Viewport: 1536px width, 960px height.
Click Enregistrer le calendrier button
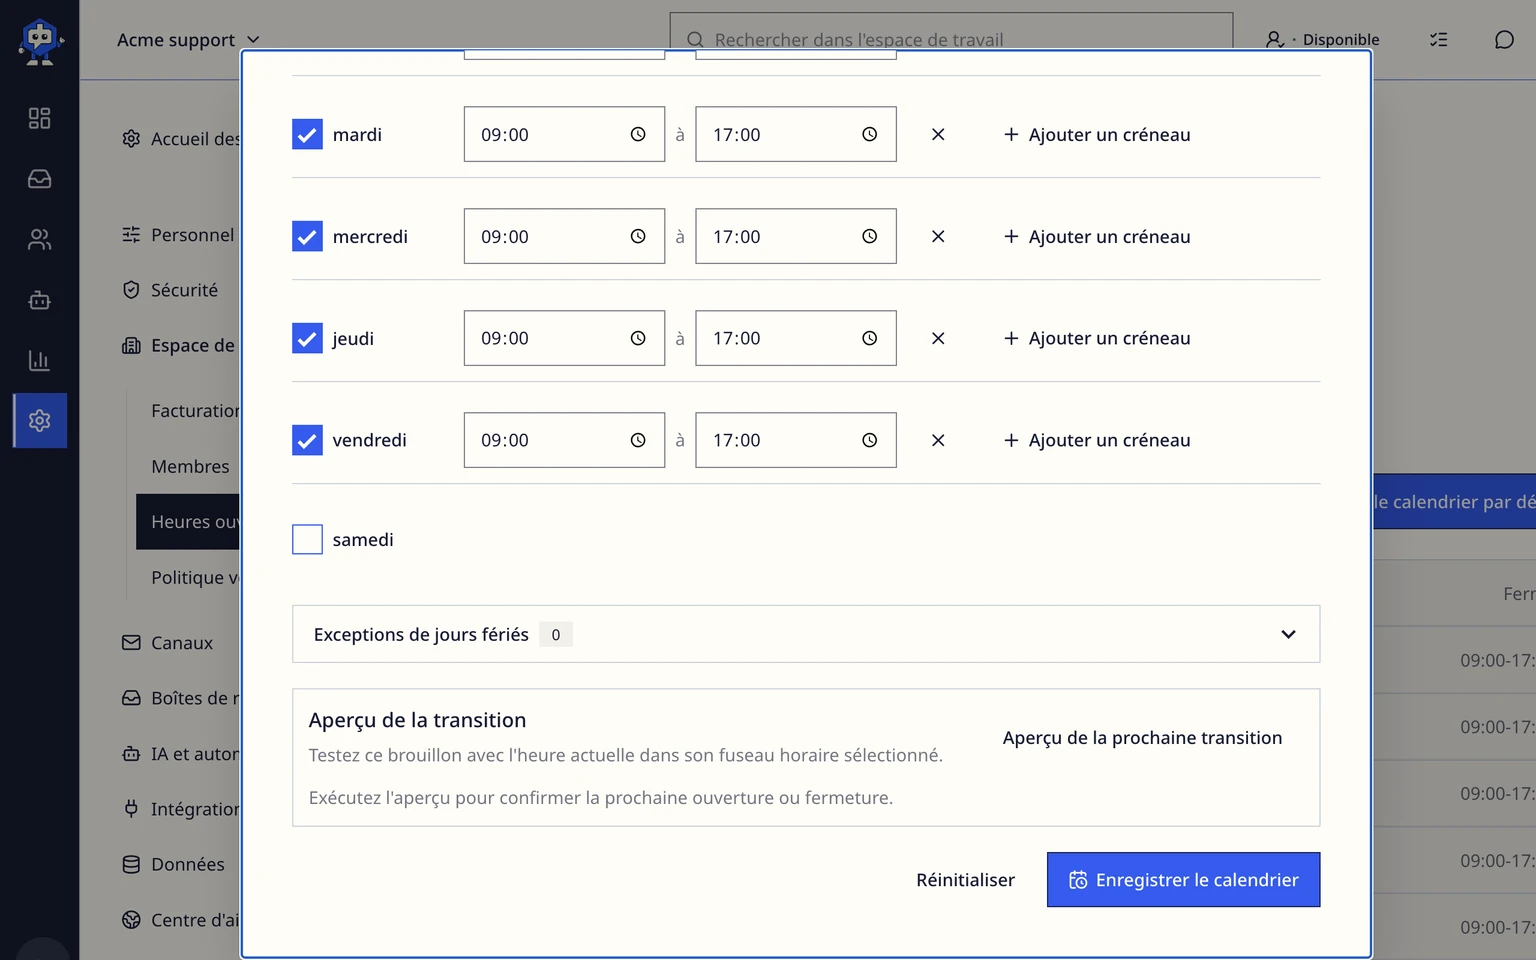point(1183,880)
